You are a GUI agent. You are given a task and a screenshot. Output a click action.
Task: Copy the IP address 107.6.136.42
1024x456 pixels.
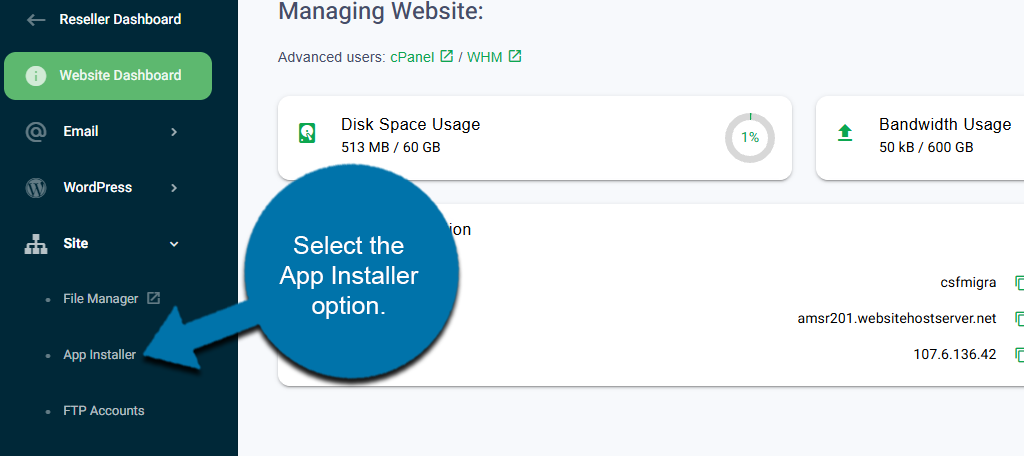point(1018,355)
